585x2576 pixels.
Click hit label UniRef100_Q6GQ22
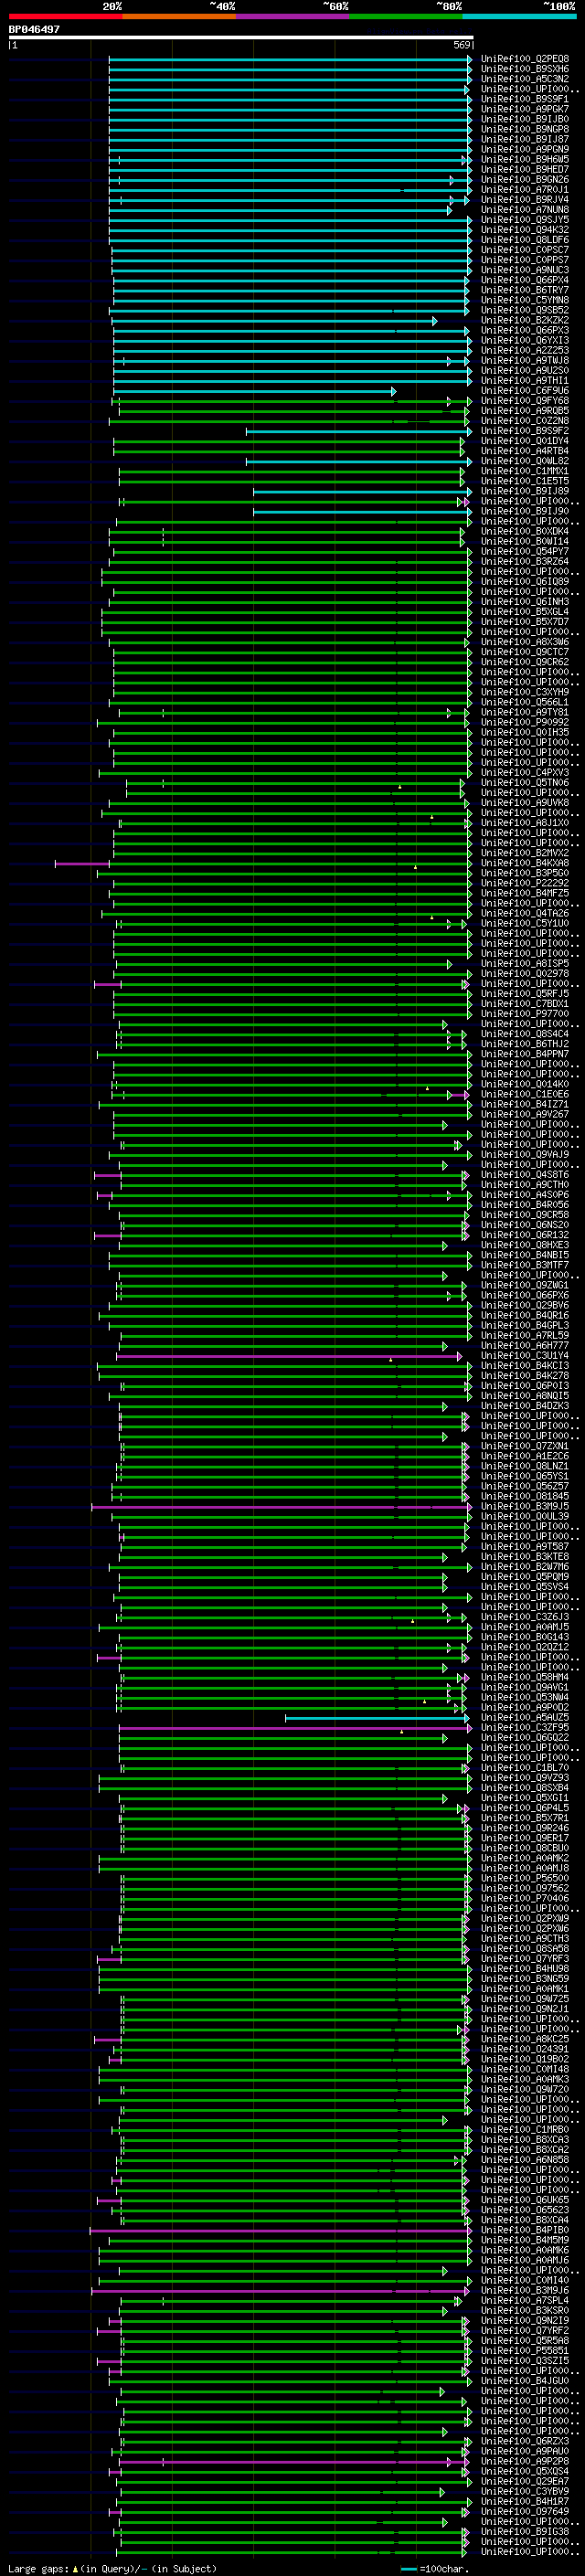[x=525, y=1738]
